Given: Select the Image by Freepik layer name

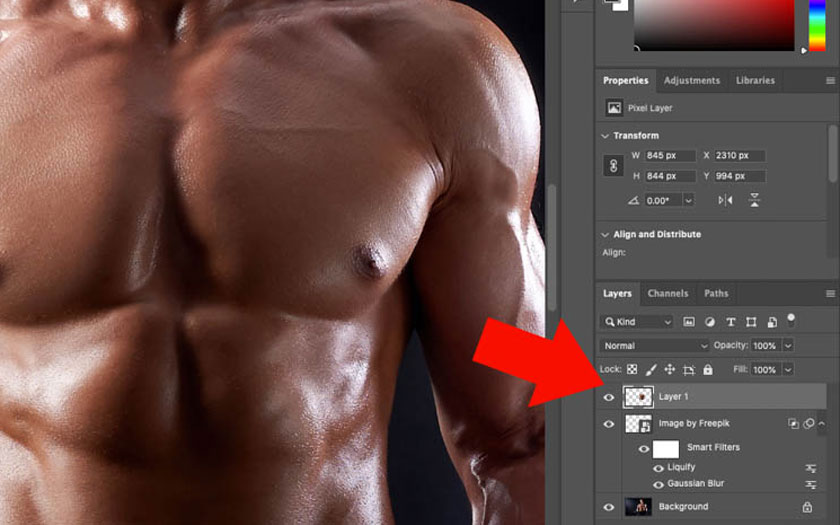Looking at the screenshot, I should tap(694, 424).
